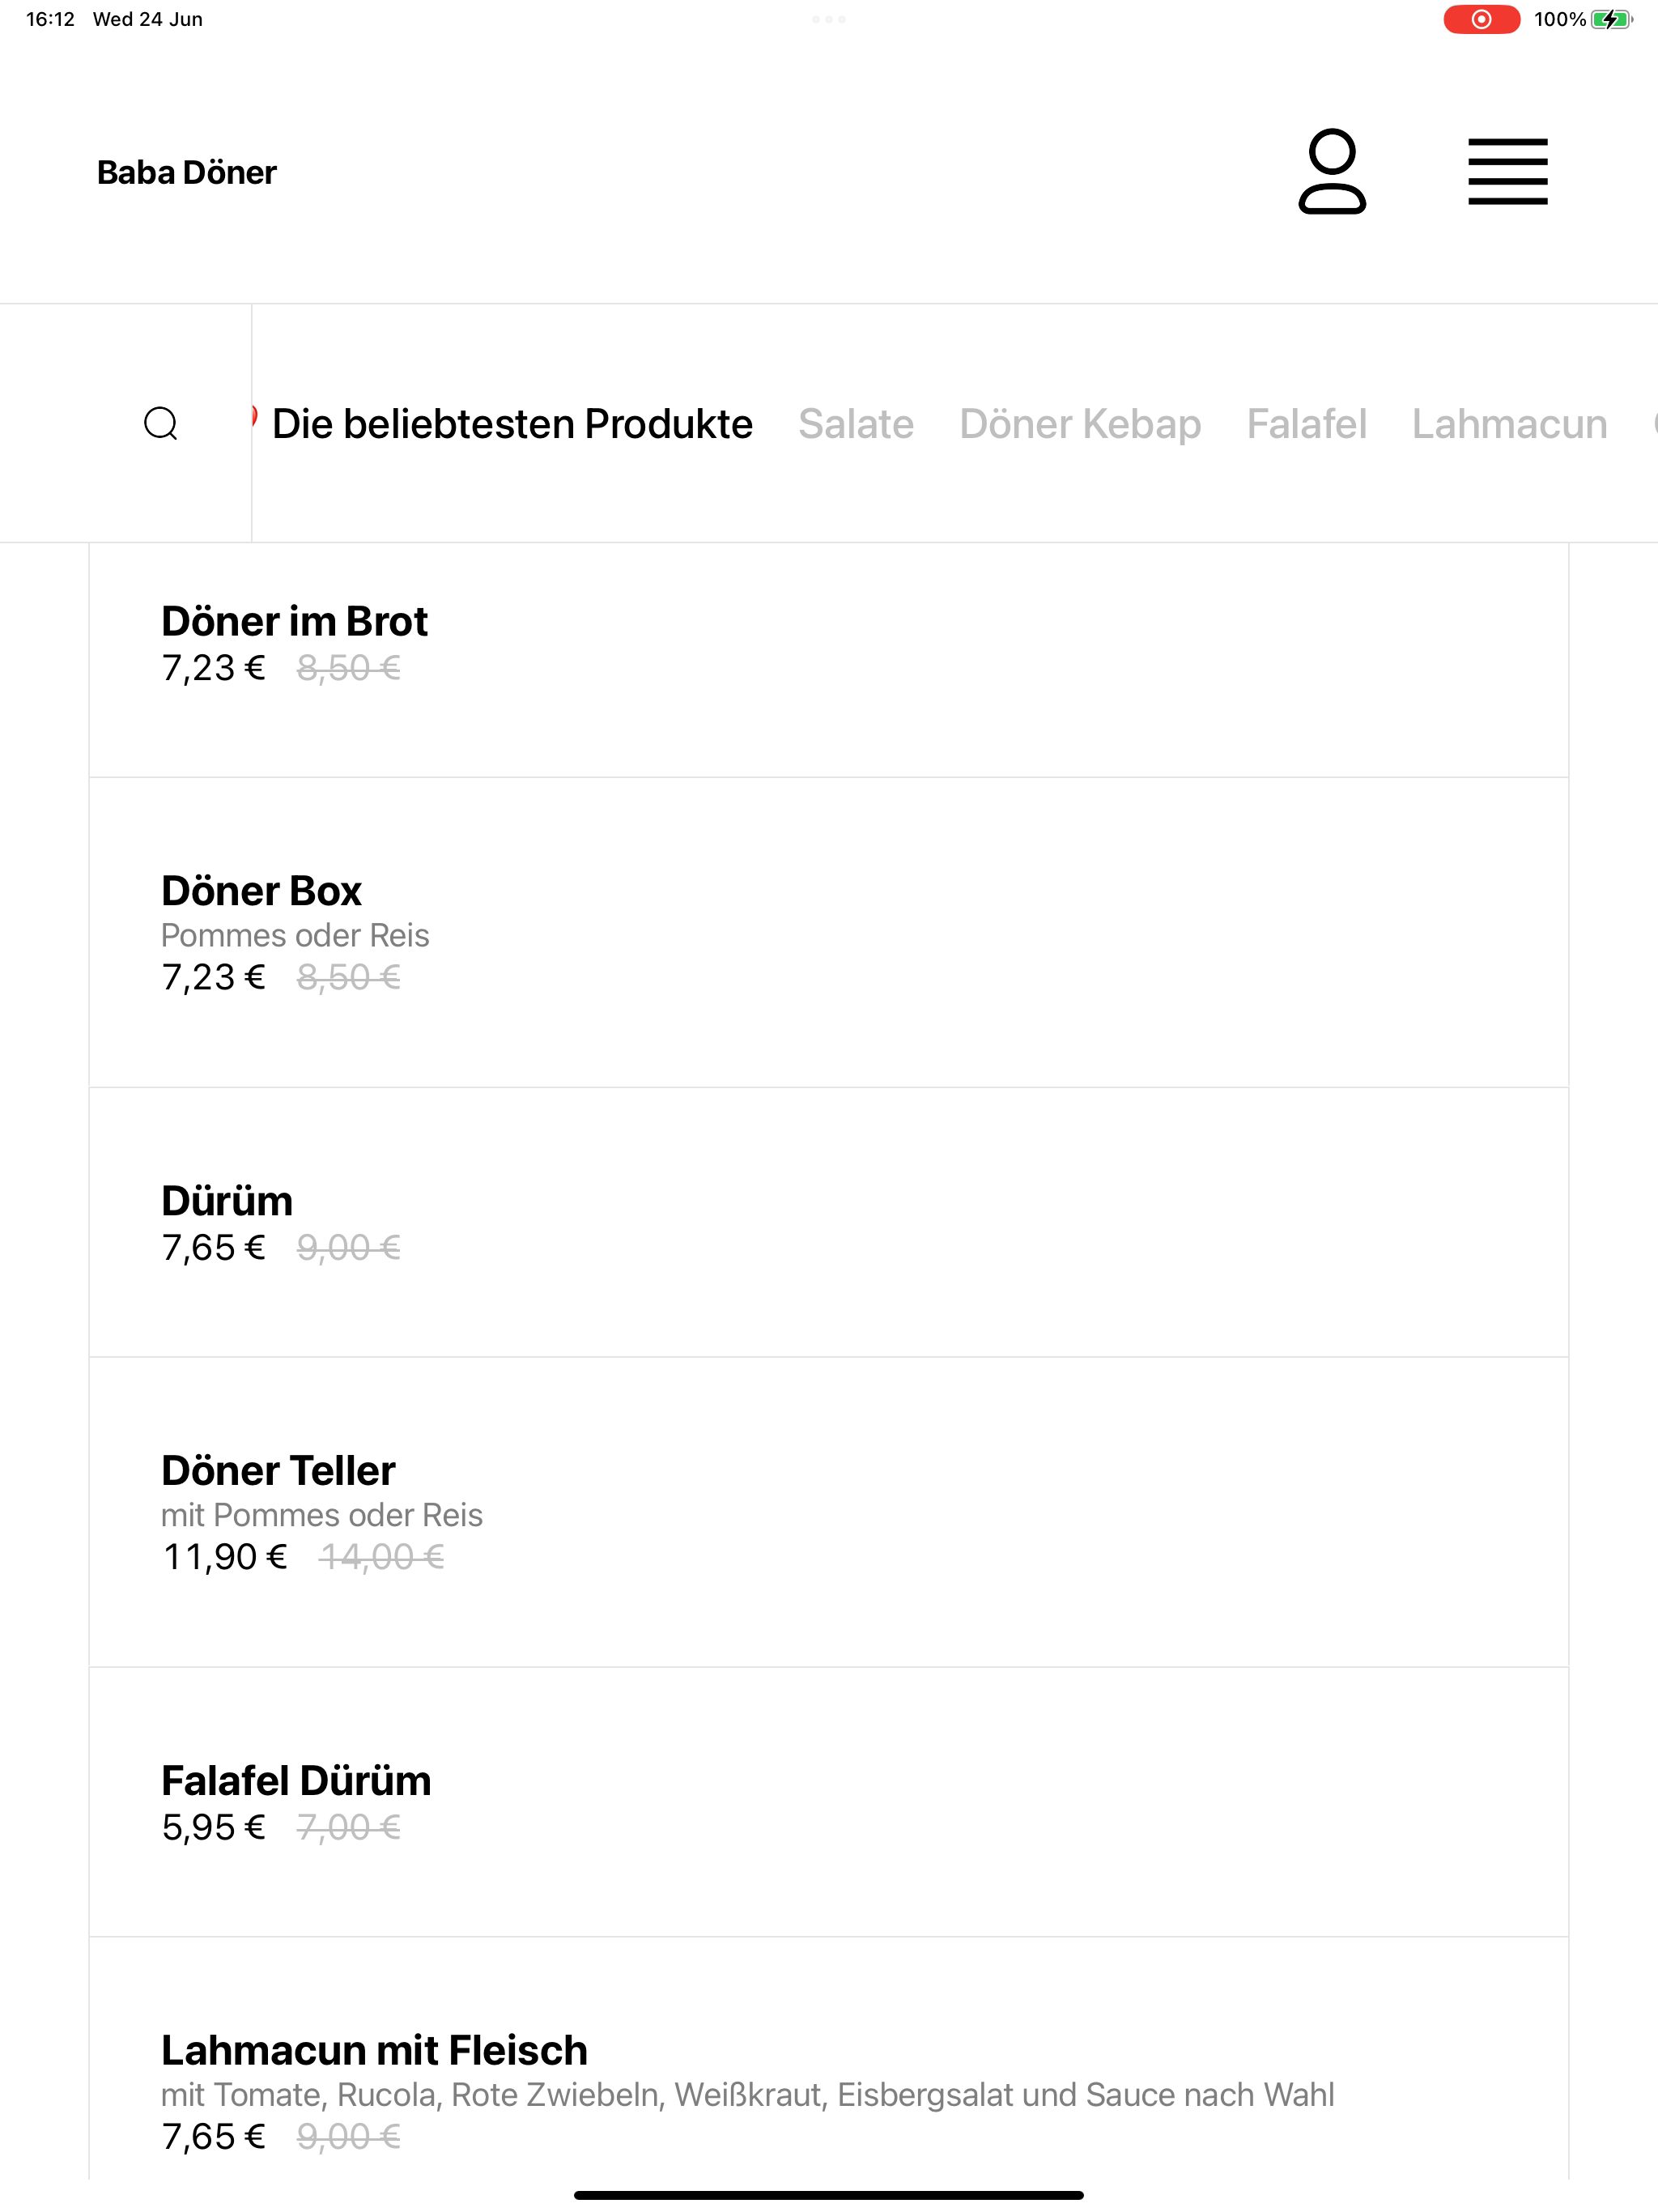Switch to the Salate category tab
Screen dimensions: 1658x2212
coord(856,424)
